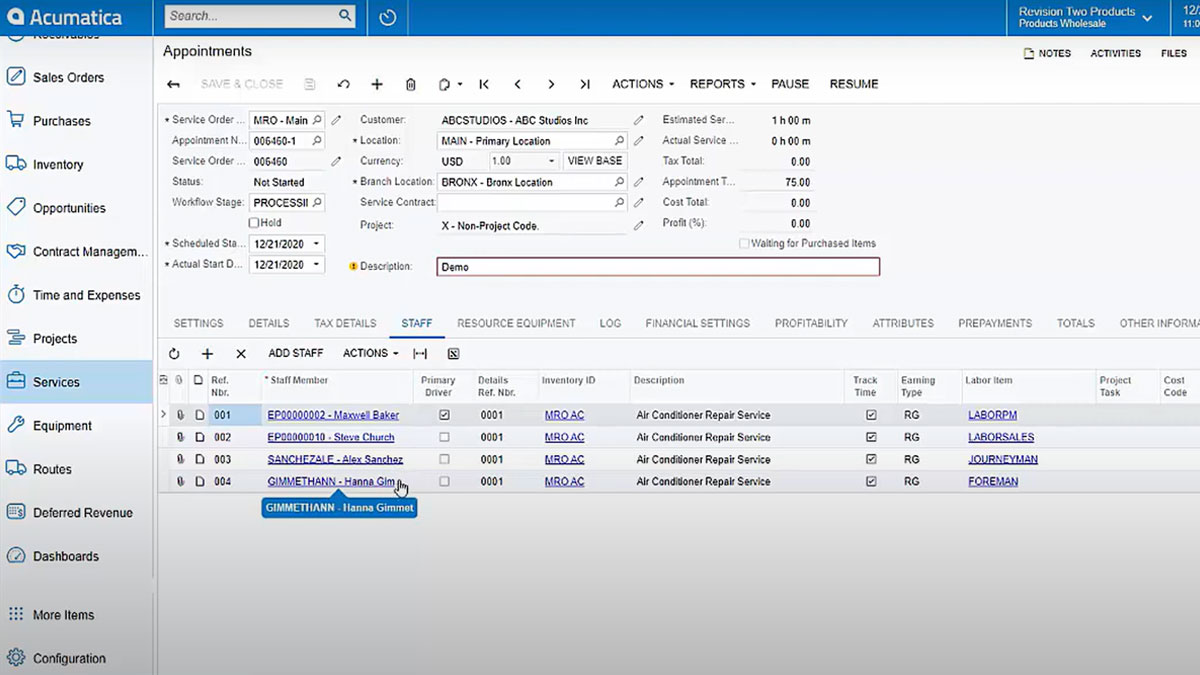Switch to the DETAILS tab
The image size is (1200, 675).
269,323
